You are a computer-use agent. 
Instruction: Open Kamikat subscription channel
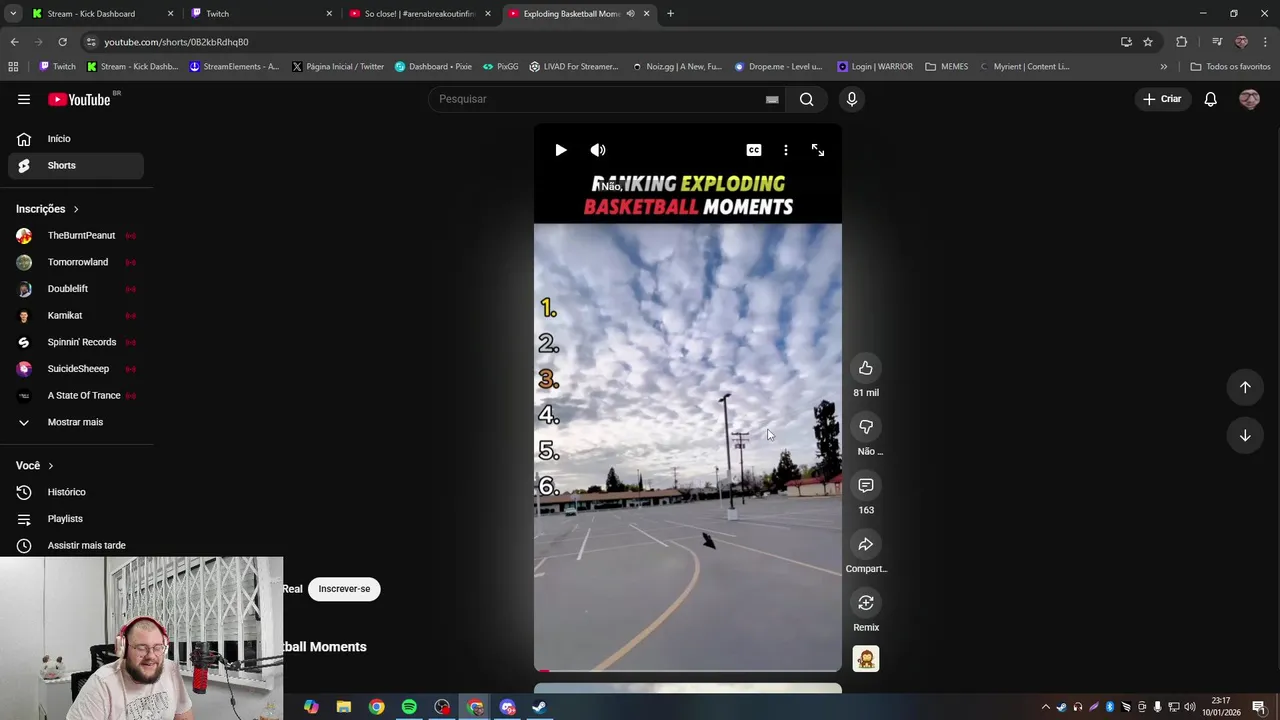coord(76,315)
